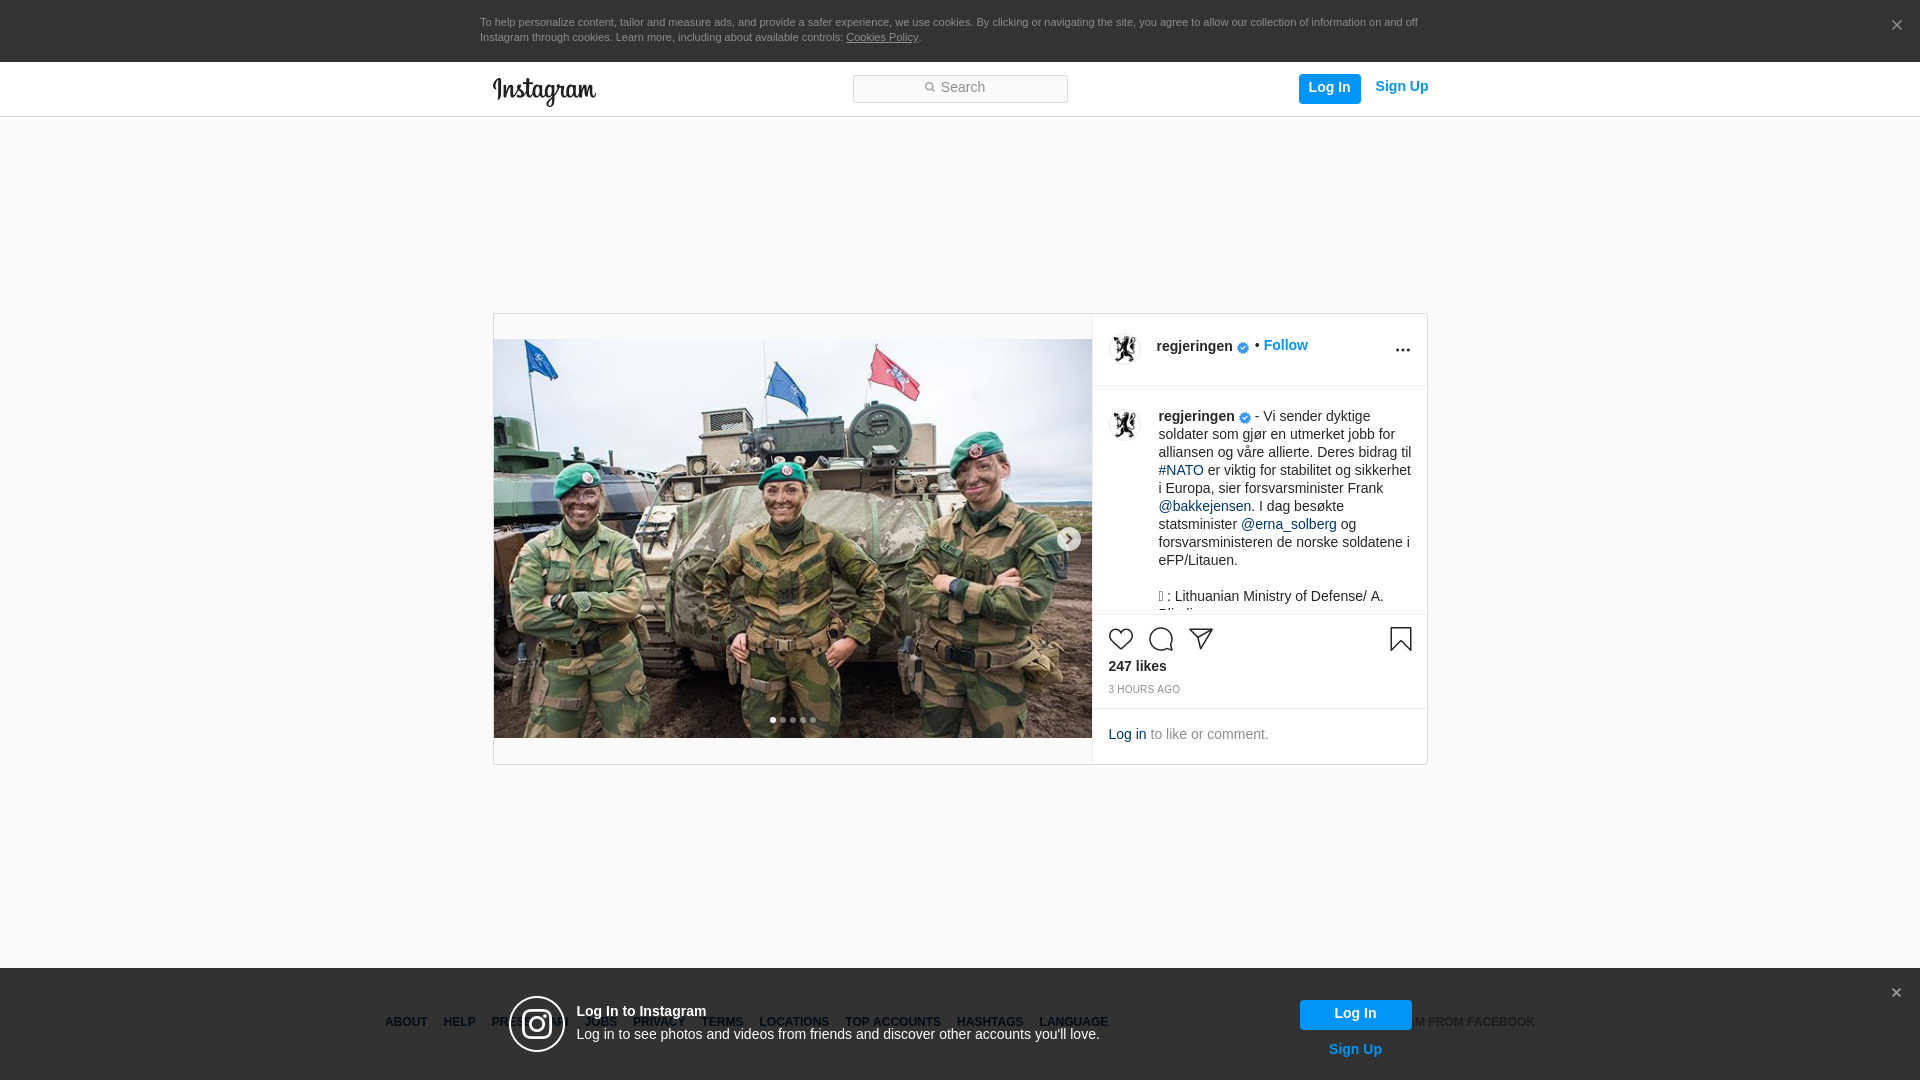Follow the regjeringen account

(x=1285, y=345)
